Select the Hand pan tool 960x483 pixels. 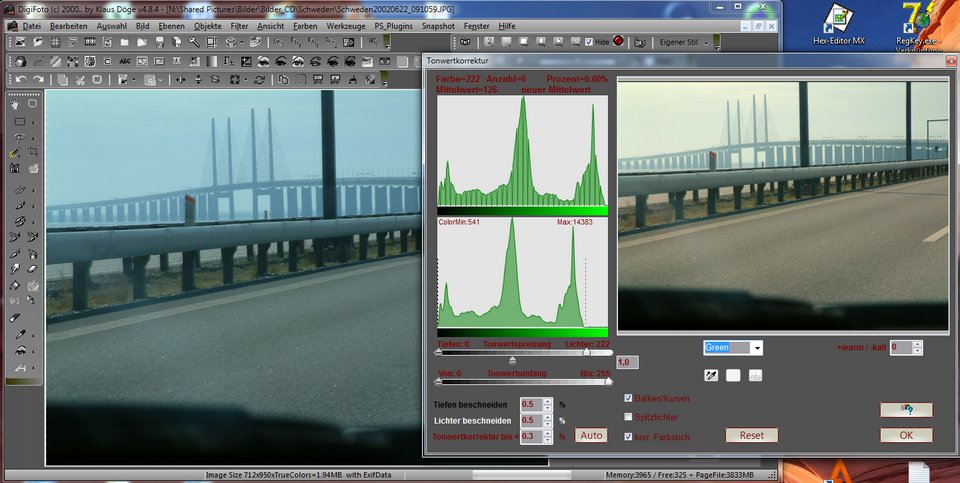(16, 104)
